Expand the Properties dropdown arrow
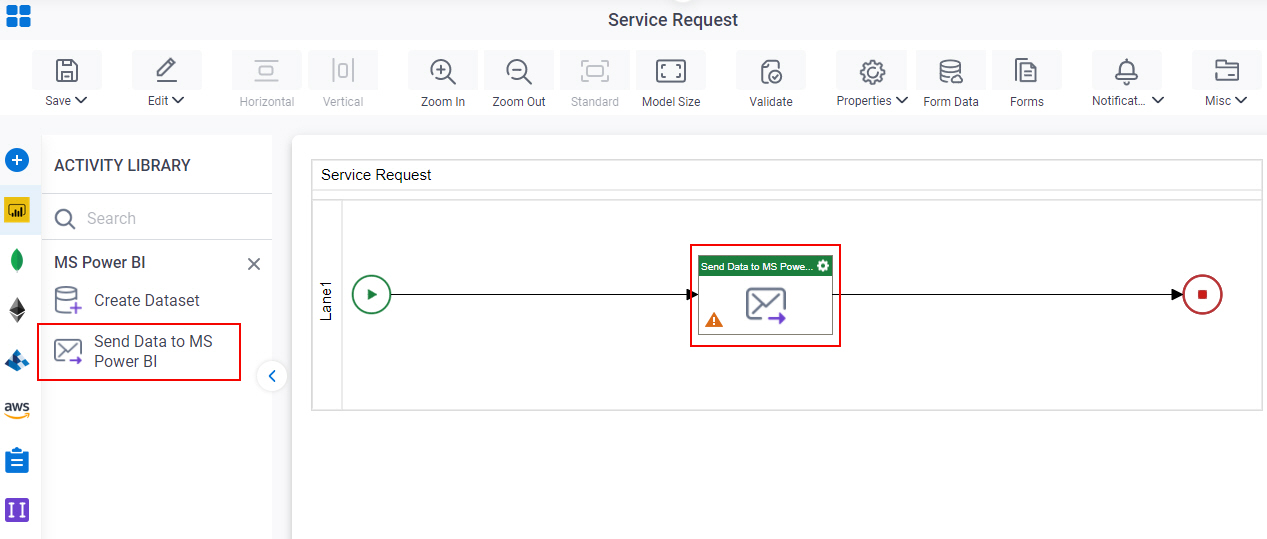Image resolution: width=1267 pixels, height=539 pixels. [902, 100]
